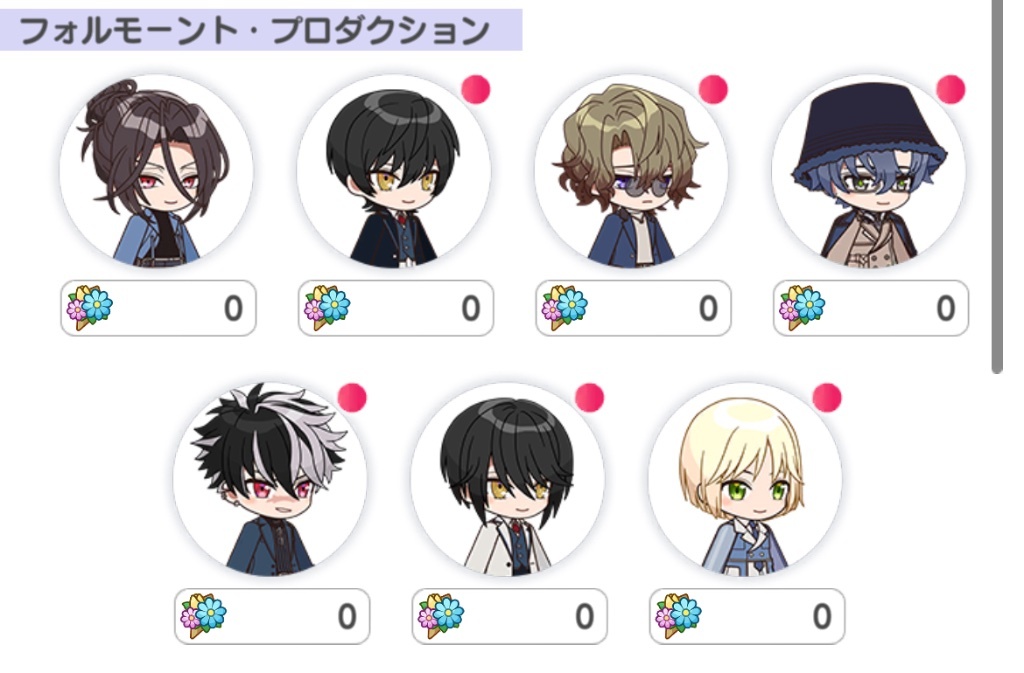This screenshot has height=673, width=1024.
Task: Click the pink notification dot on blonde character
Action: (827, 398)
